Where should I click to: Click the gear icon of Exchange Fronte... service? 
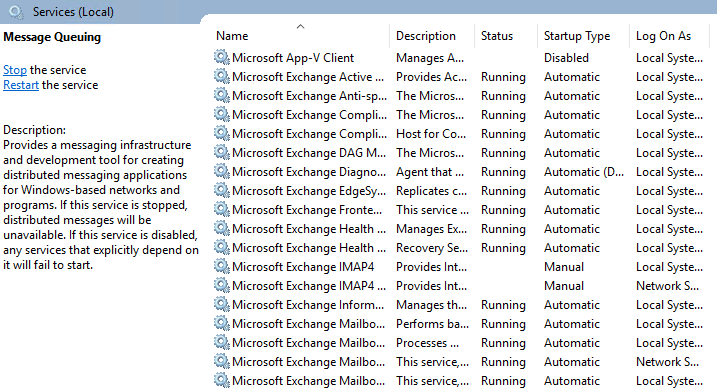tap(222, 209)
